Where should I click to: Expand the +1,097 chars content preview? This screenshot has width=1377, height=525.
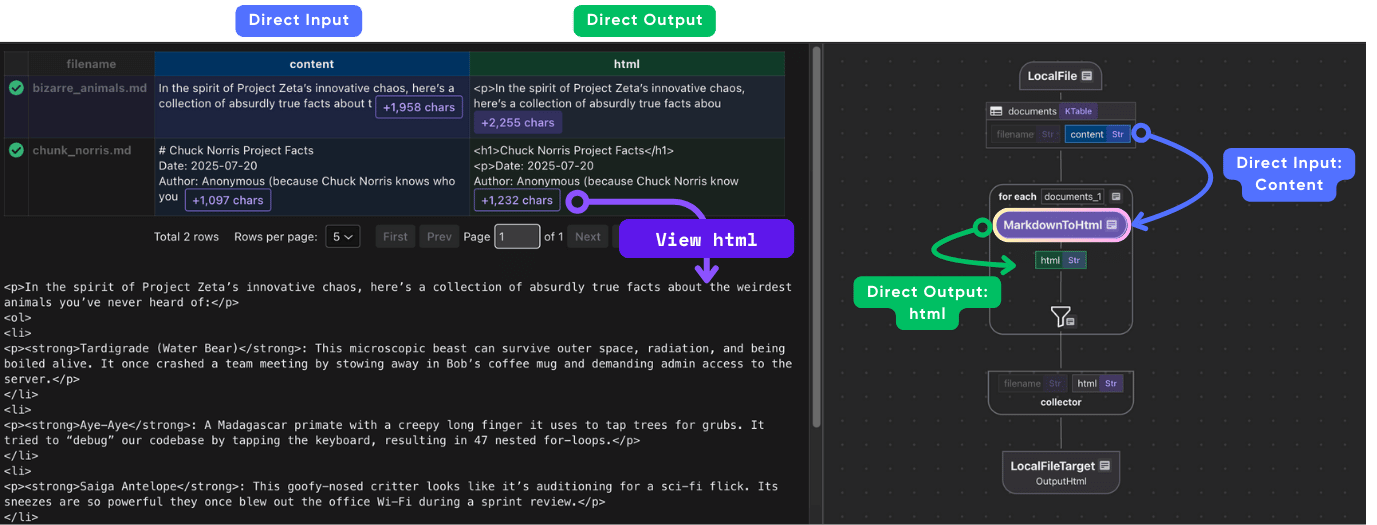227,200
